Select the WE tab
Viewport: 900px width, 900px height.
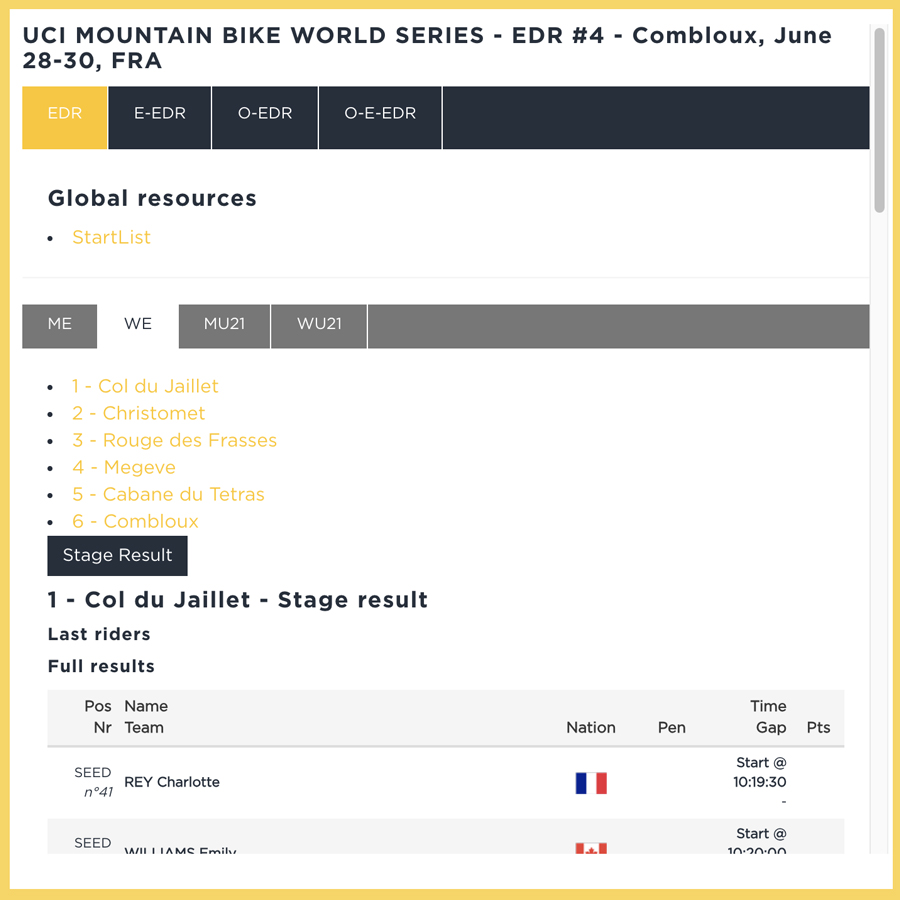pos(138,324)
